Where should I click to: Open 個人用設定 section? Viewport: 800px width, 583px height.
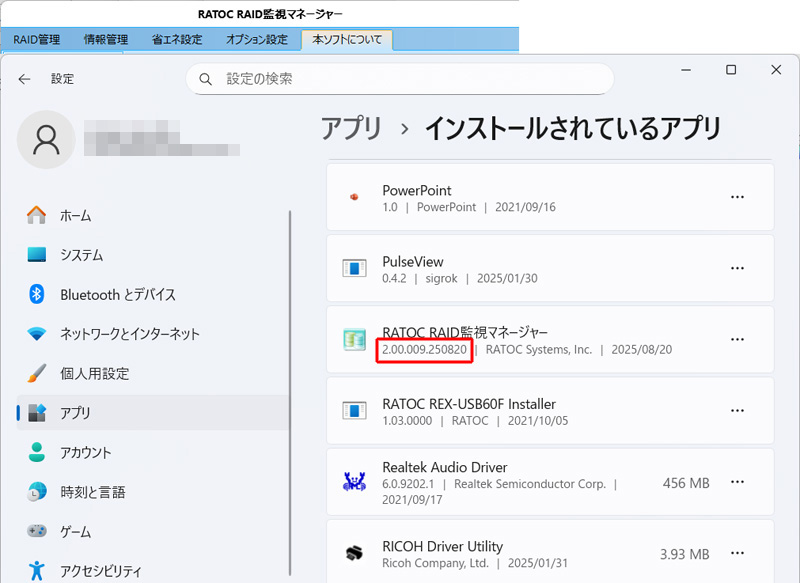[153, 373]
